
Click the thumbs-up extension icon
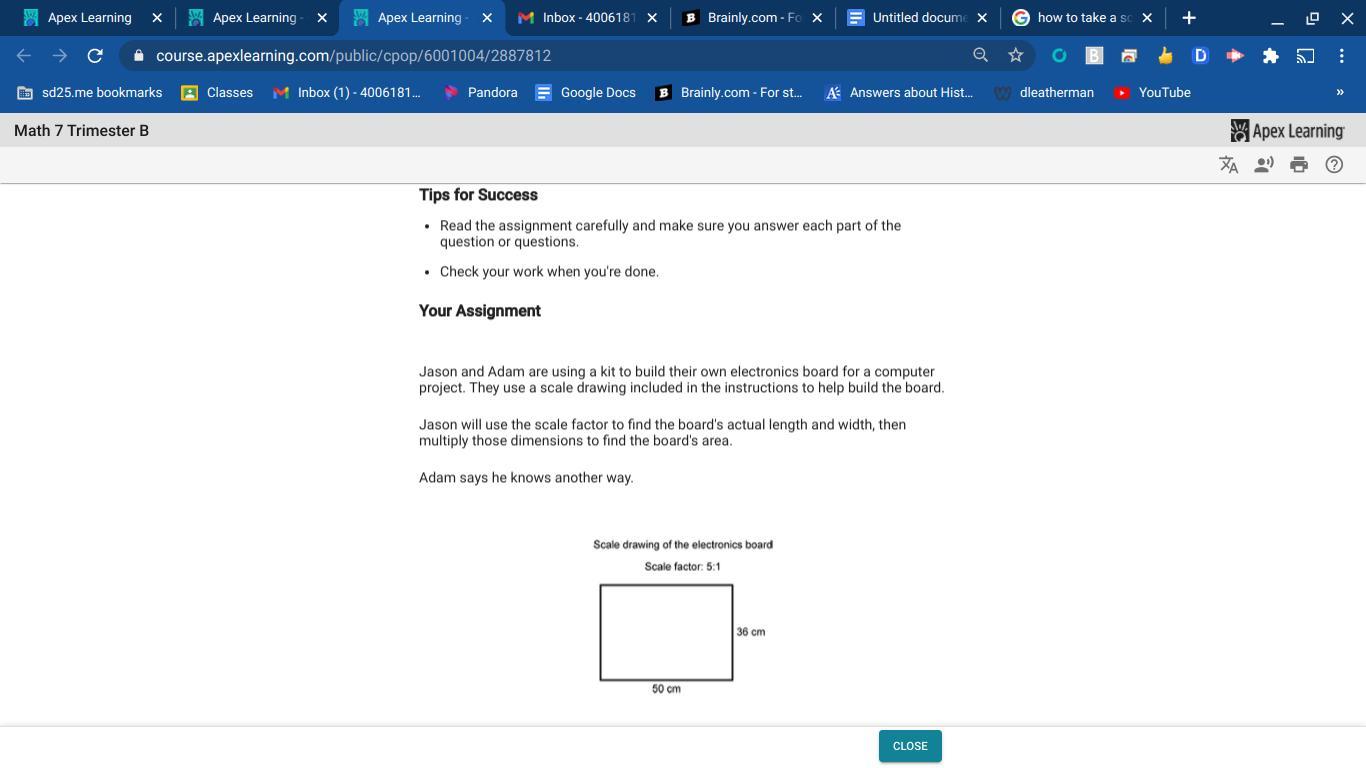(1165, 56)
